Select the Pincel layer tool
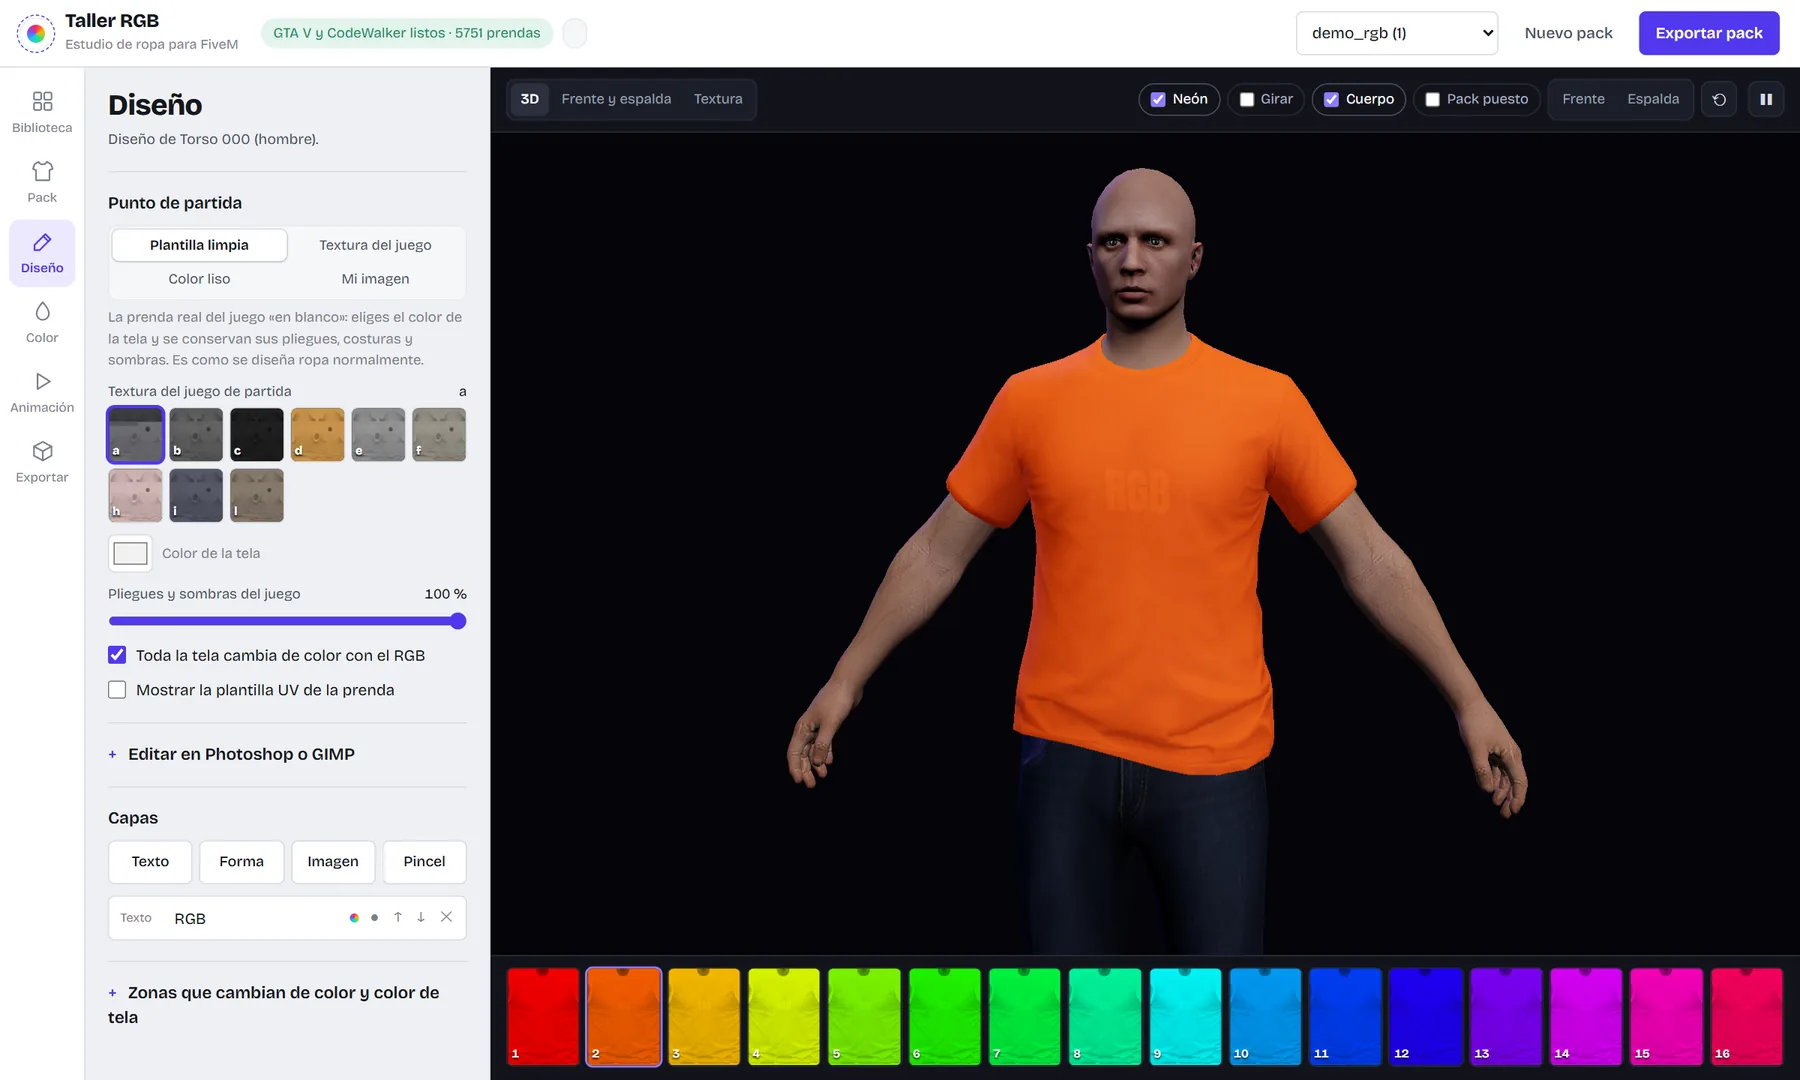This screenshot has height=1080, width=1800. click(x=424, y=861)
